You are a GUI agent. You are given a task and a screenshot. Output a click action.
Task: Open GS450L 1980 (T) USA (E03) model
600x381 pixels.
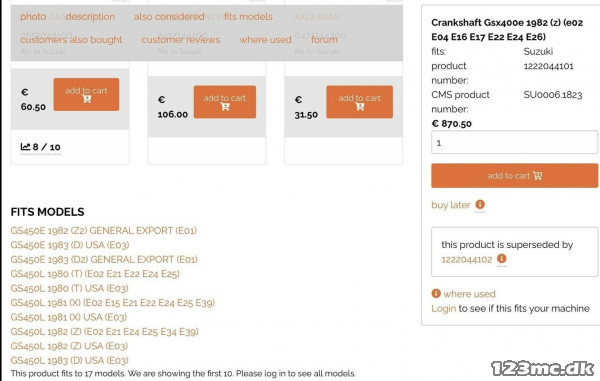pyautogui.click(x=69, y=288)
